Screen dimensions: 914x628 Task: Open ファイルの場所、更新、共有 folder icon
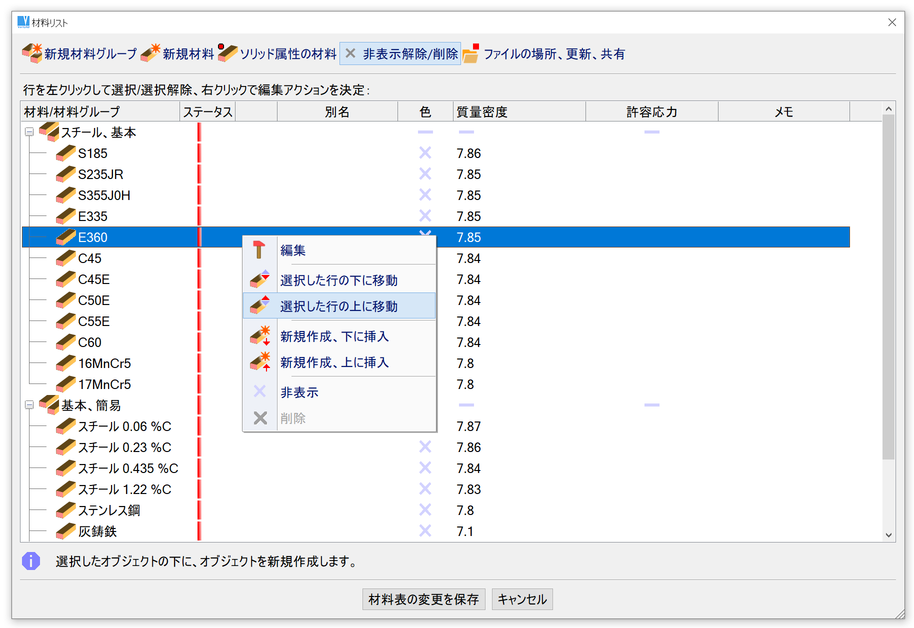[471, 53]
